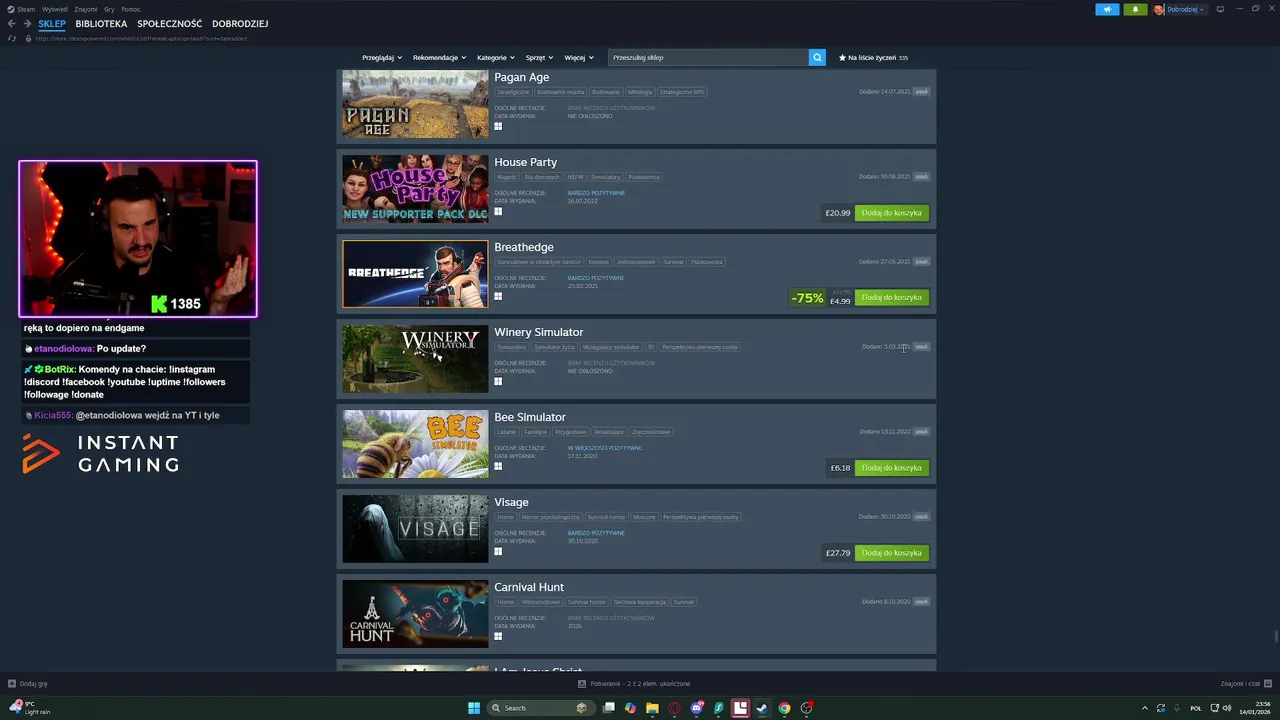Viewport: 1280px width, 720px height.
Task: Click the Dodaj grę plus icon
Action: pos(12,684)
